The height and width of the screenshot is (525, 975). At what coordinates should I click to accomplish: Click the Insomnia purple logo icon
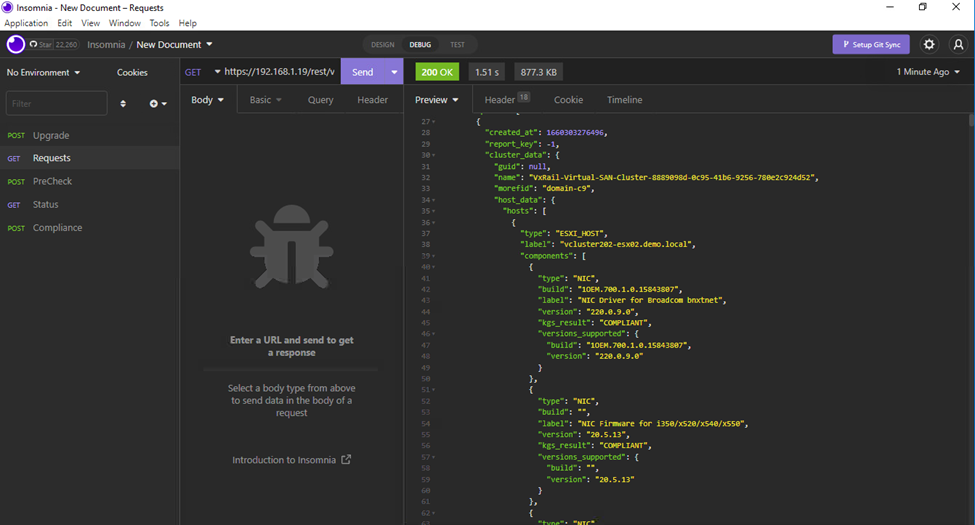16,44
